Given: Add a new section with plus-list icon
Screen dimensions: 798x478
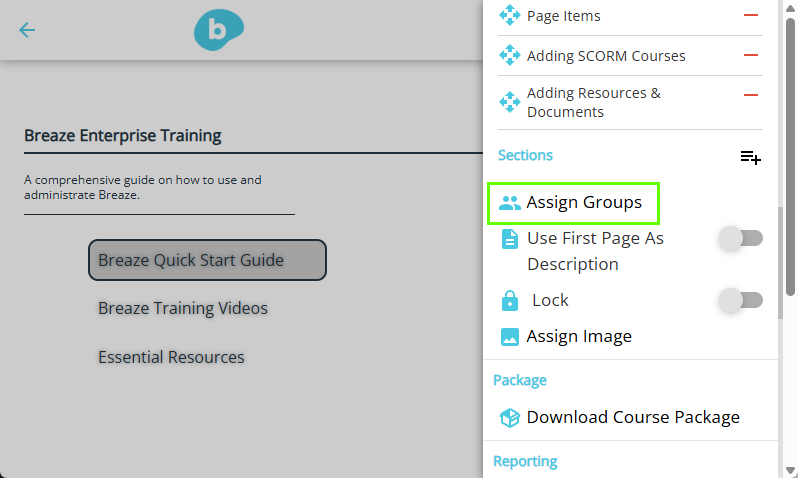Looking at the screenshot, I should pos(751,157).
